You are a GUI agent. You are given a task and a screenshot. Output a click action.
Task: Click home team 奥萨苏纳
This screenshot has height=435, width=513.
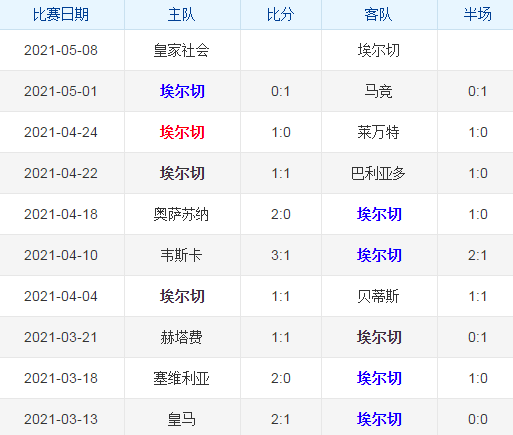181,214
